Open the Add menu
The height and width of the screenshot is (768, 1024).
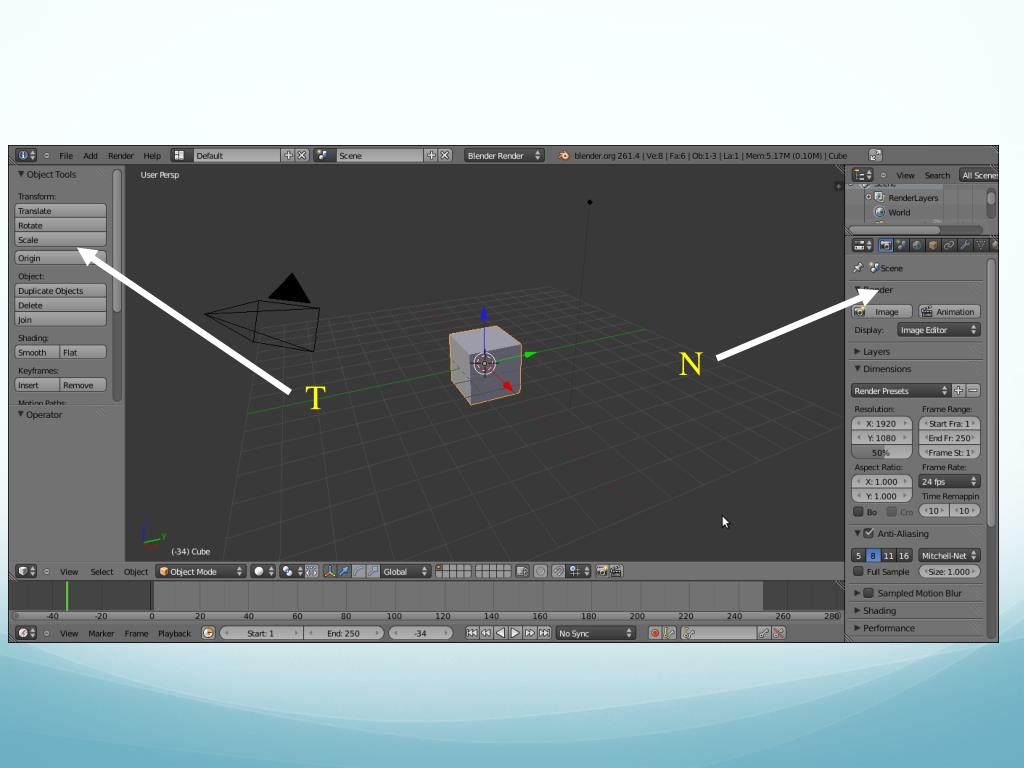pyautogui.click(x=90, y=155)
